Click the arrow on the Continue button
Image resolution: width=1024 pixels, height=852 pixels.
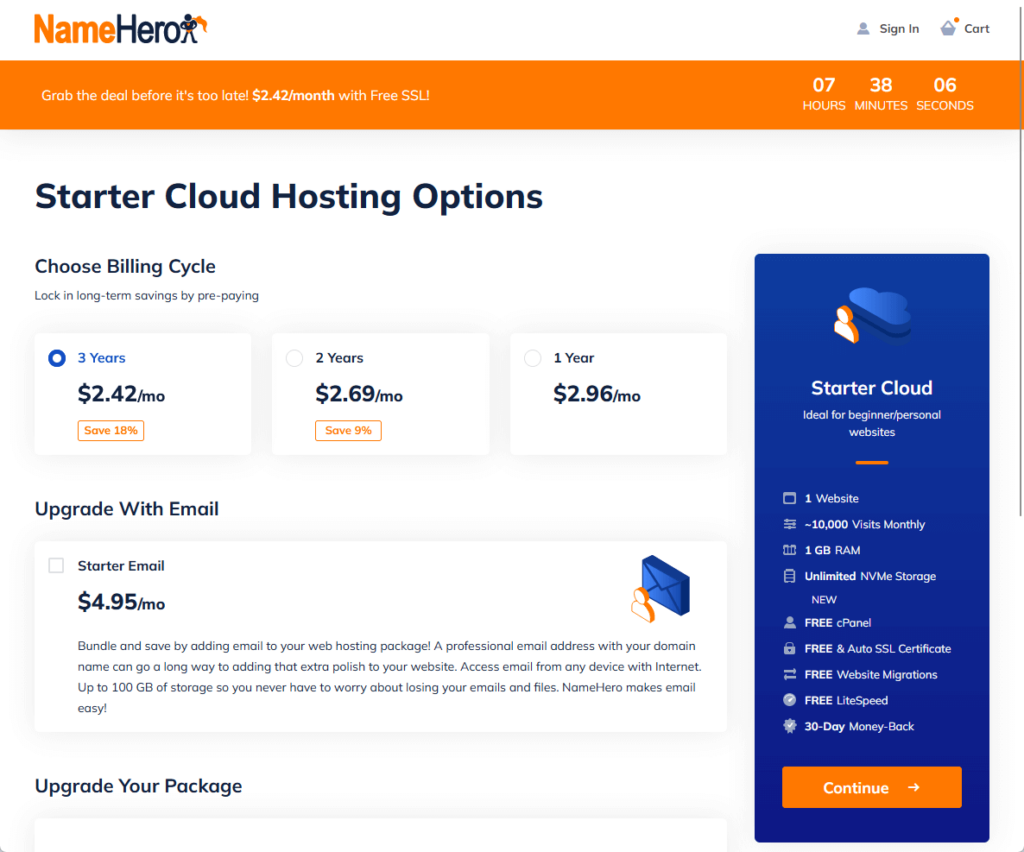pos(914,787)
